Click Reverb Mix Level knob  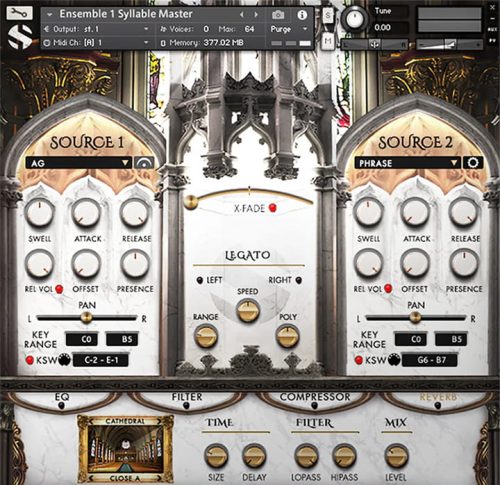[x=396, y=456]
